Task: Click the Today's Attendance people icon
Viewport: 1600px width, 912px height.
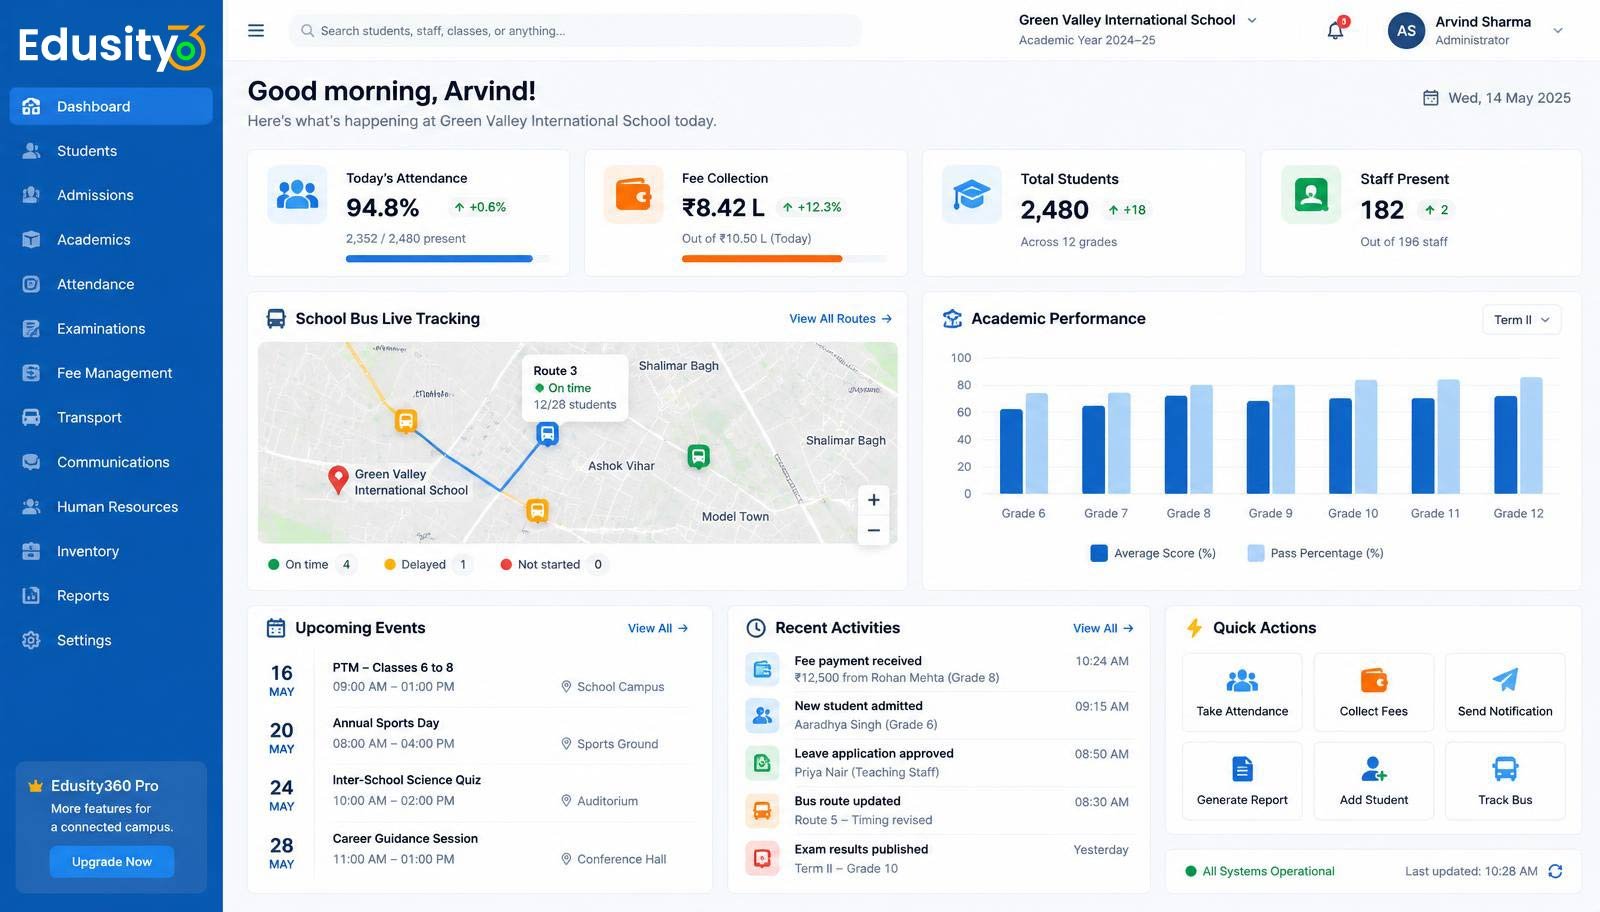Action: point(297,194)
